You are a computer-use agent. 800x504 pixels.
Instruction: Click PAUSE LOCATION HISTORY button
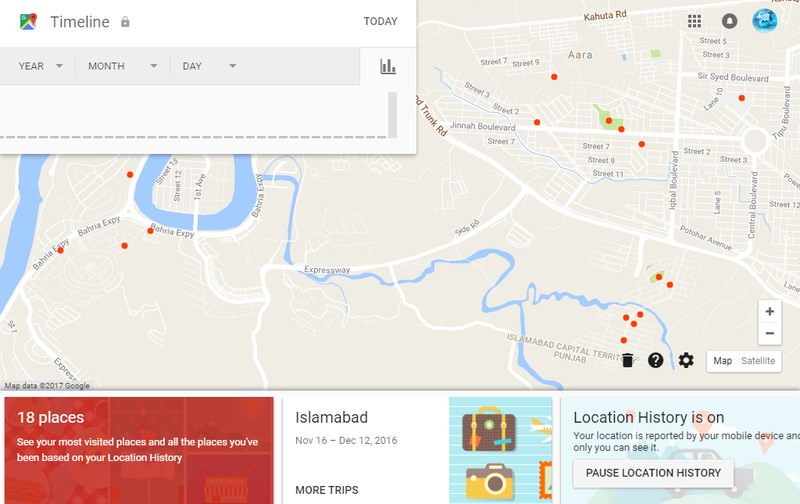653,473
